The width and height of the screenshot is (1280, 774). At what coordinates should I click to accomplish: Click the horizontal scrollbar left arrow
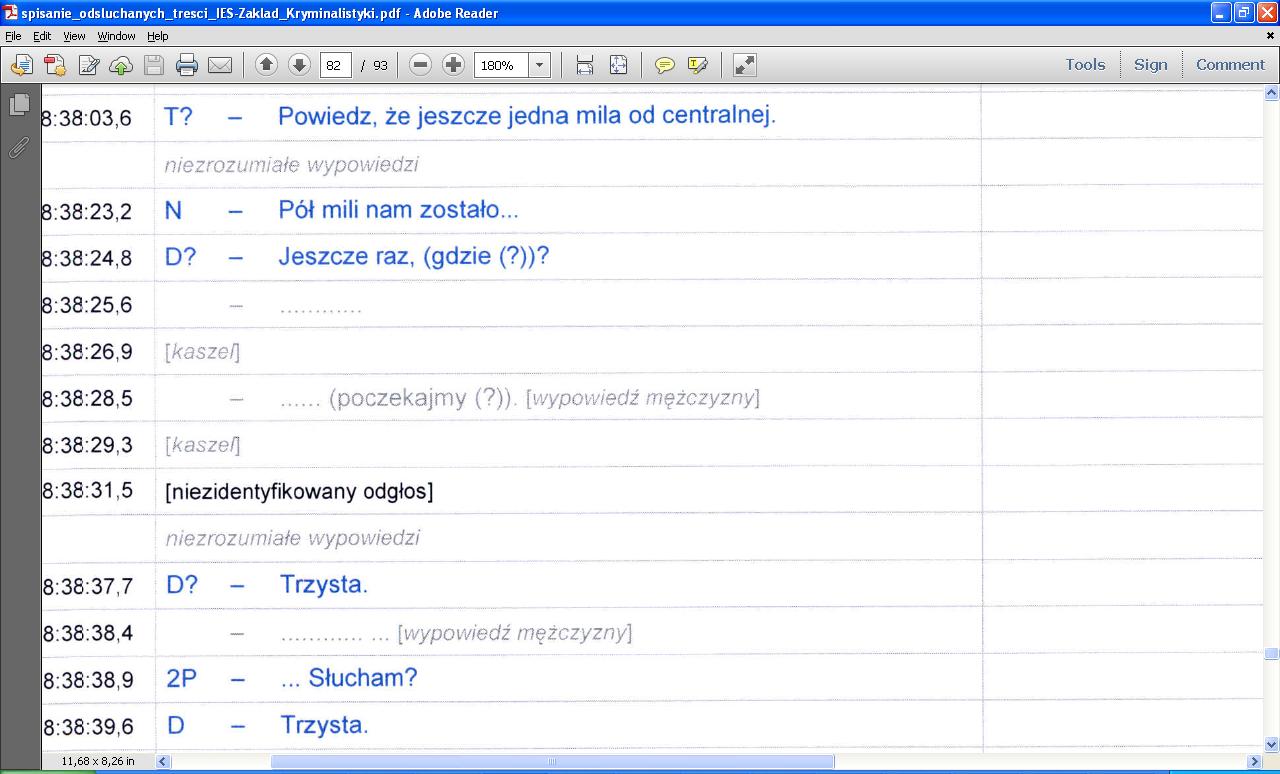tap(163, 762)
